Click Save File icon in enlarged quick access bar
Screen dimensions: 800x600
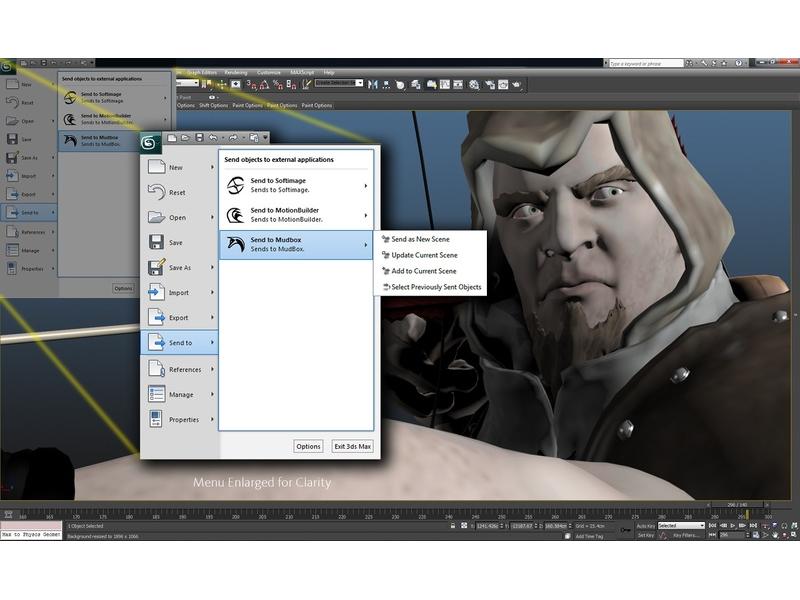coord(199,138)
